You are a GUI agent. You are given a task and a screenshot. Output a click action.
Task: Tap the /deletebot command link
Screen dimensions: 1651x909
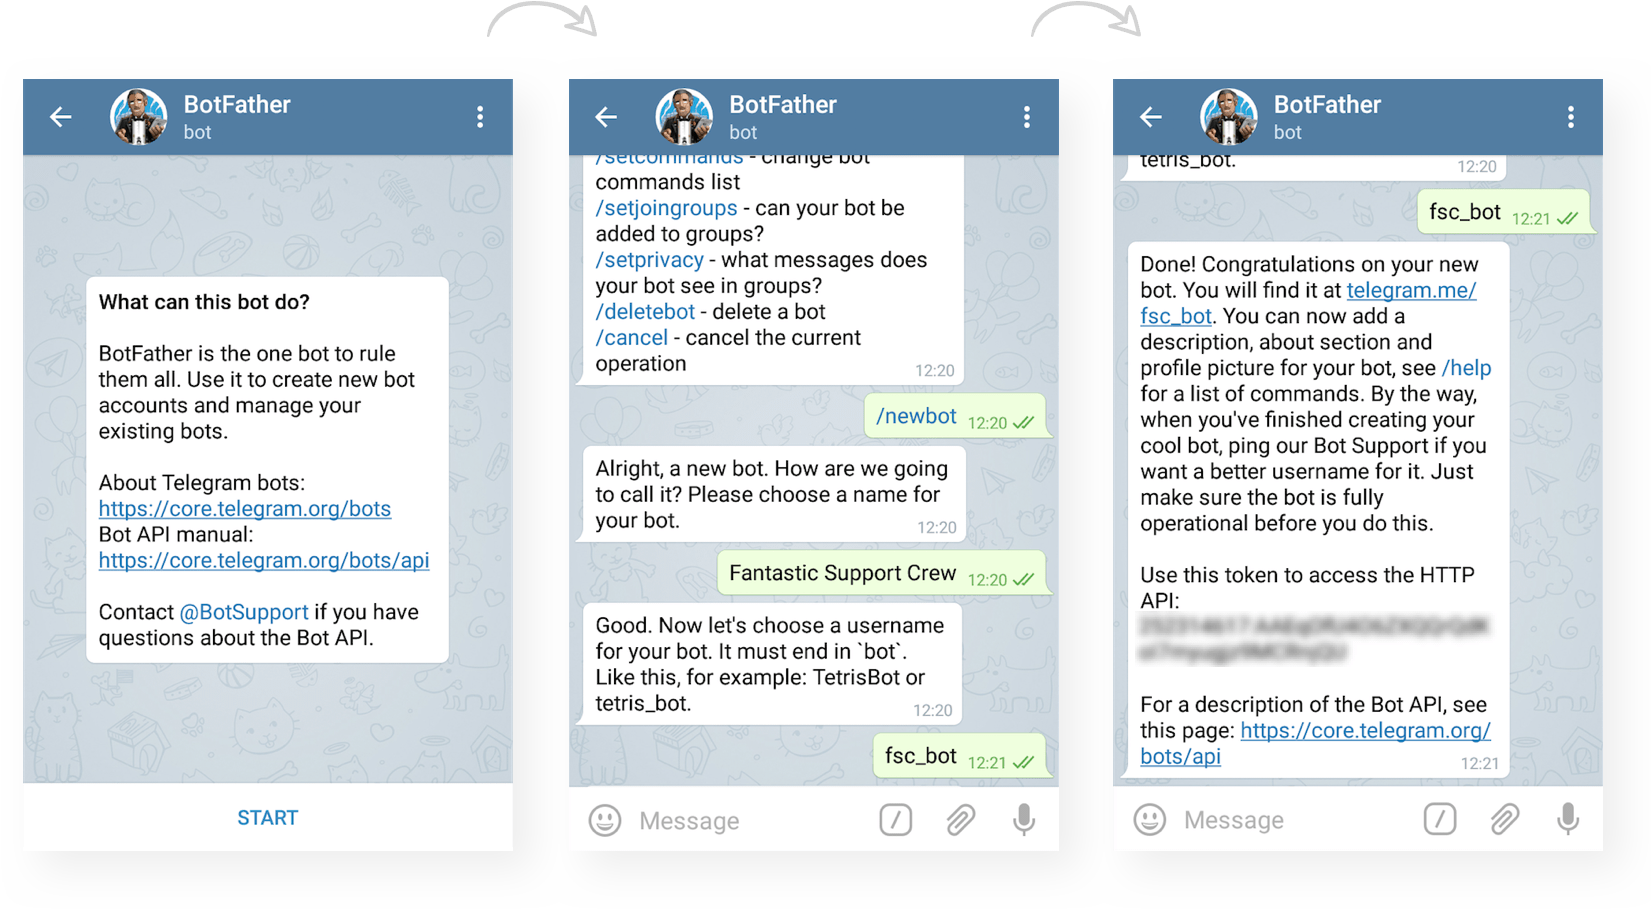[x=645, y=312]
